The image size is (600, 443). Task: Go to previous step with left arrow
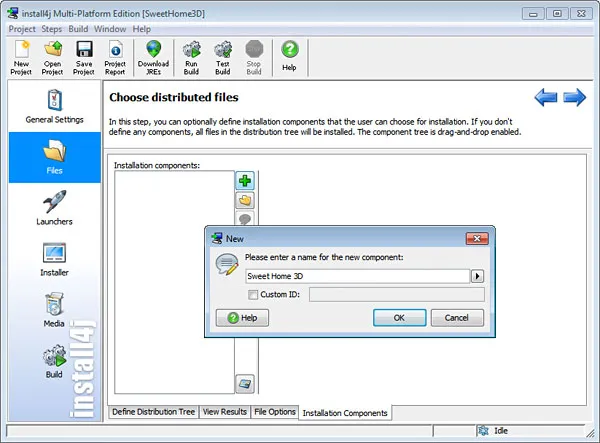[x=546, y=97]
